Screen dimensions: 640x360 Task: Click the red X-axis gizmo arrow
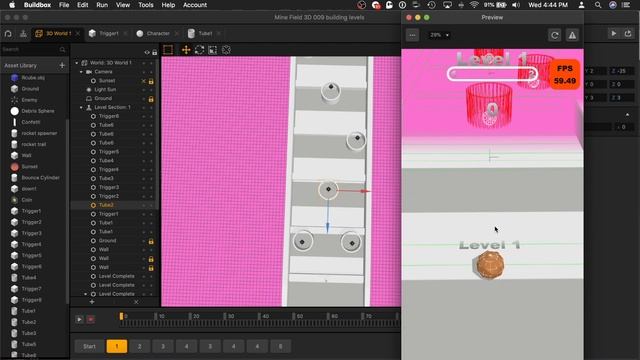click(364, 191)
